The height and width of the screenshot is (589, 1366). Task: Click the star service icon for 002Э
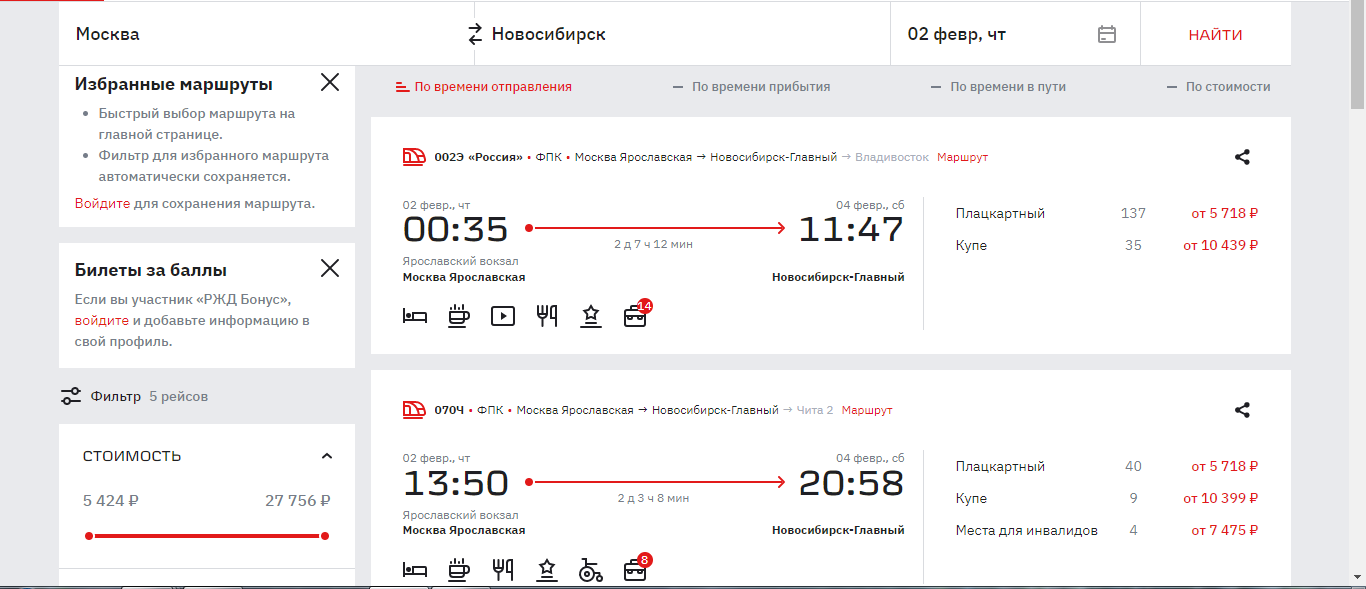click(x=591, y=316)
